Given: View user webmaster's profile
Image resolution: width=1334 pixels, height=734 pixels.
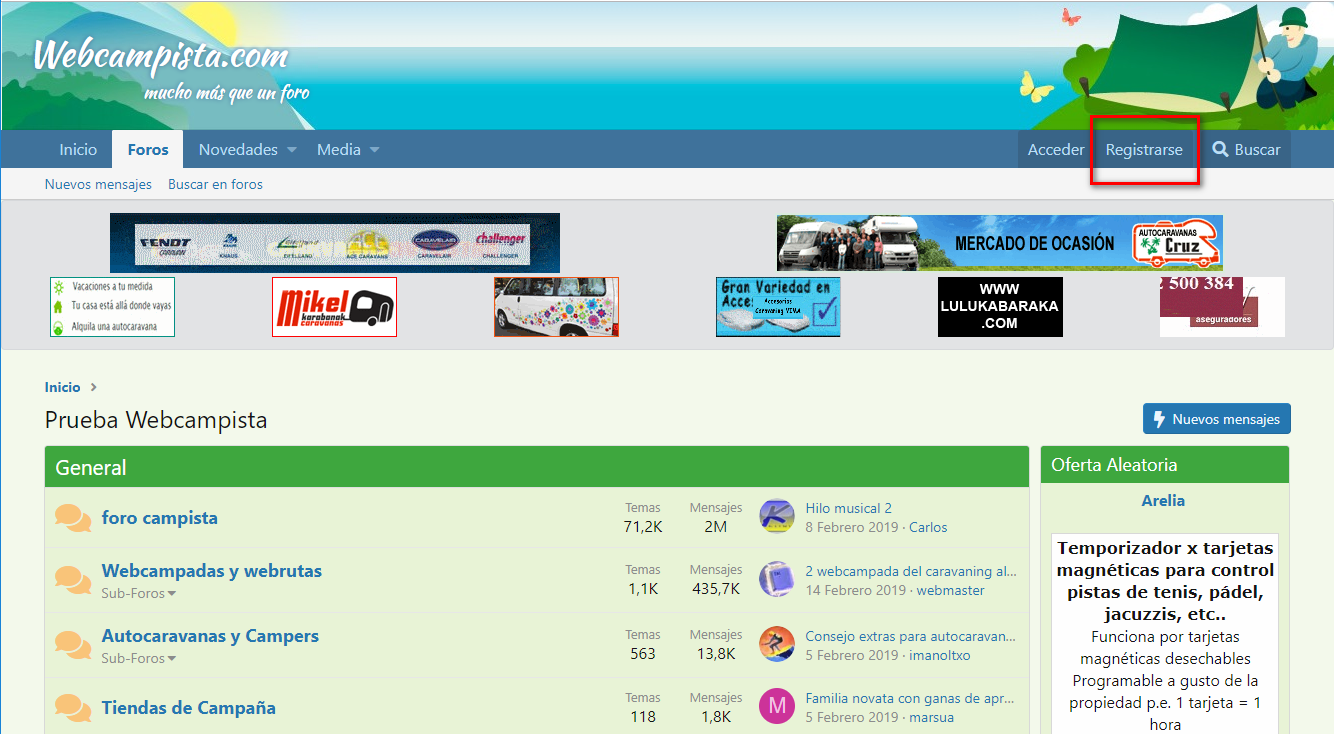Looking at the screenshot, I should [950, 590].
